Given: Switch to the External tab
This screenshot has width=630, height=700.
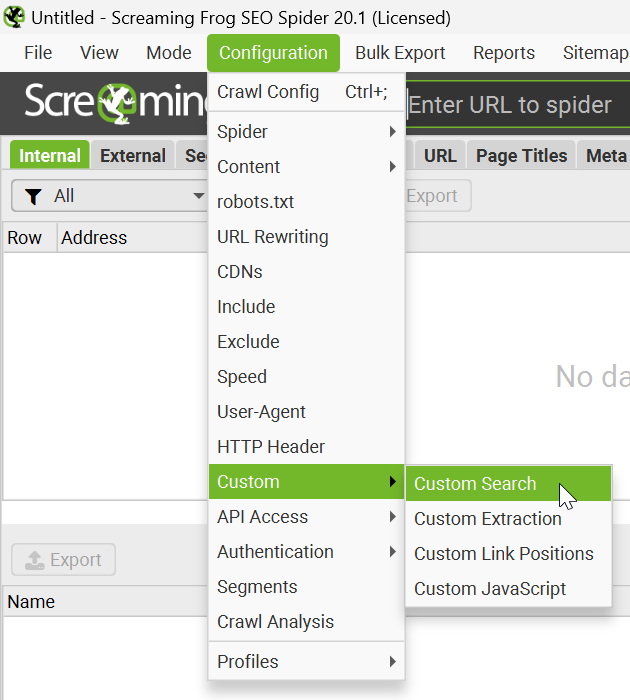Looking at the screenshot, I should pyautogui.click(x=133, y=155).
